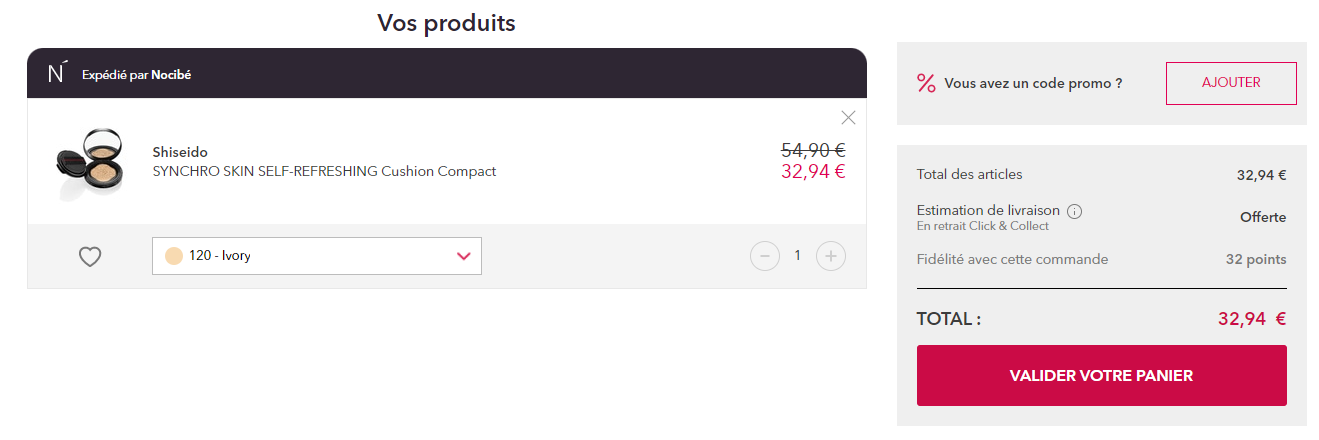Click the Nocibé N logo icon

coord(58,73)
